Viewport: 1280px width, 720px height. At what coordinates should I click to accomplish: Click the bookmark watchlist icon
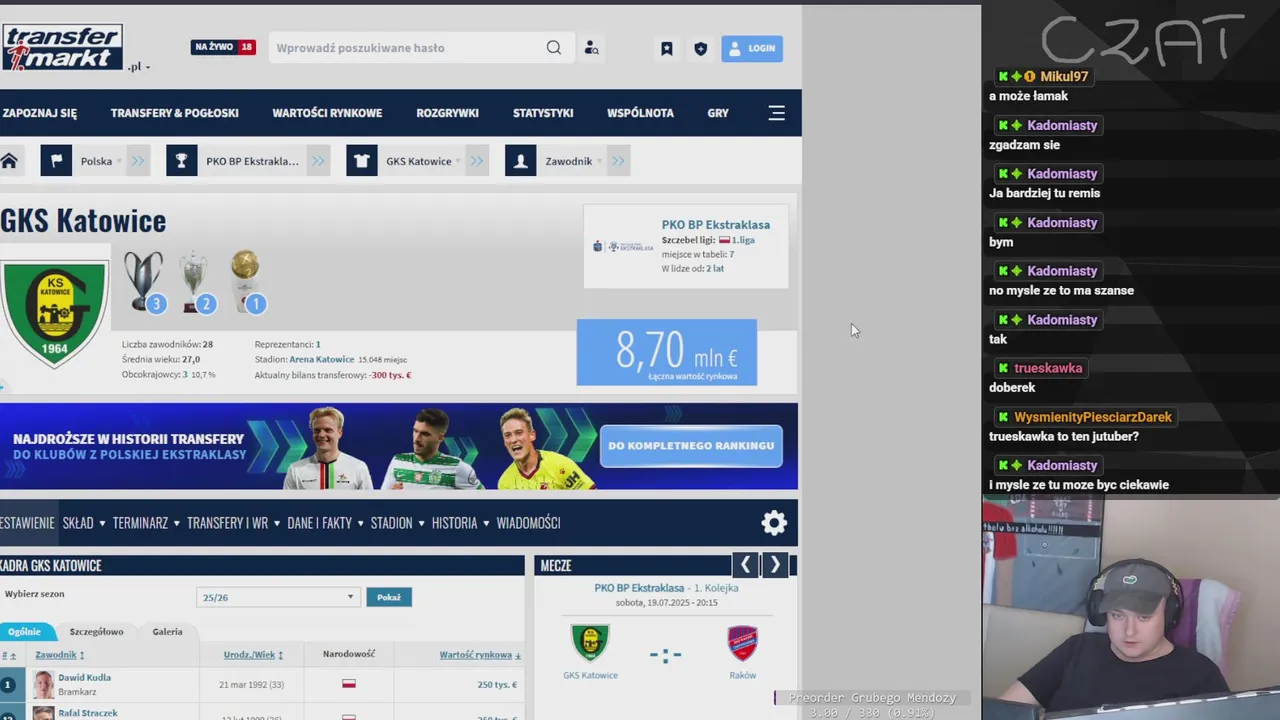click(667, 48)
